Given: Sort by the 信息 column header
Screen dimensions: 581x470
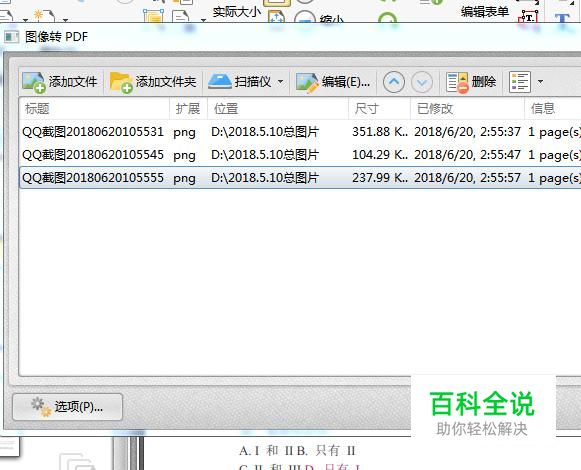Looking at the screenshot, I should tap(553, 109).
